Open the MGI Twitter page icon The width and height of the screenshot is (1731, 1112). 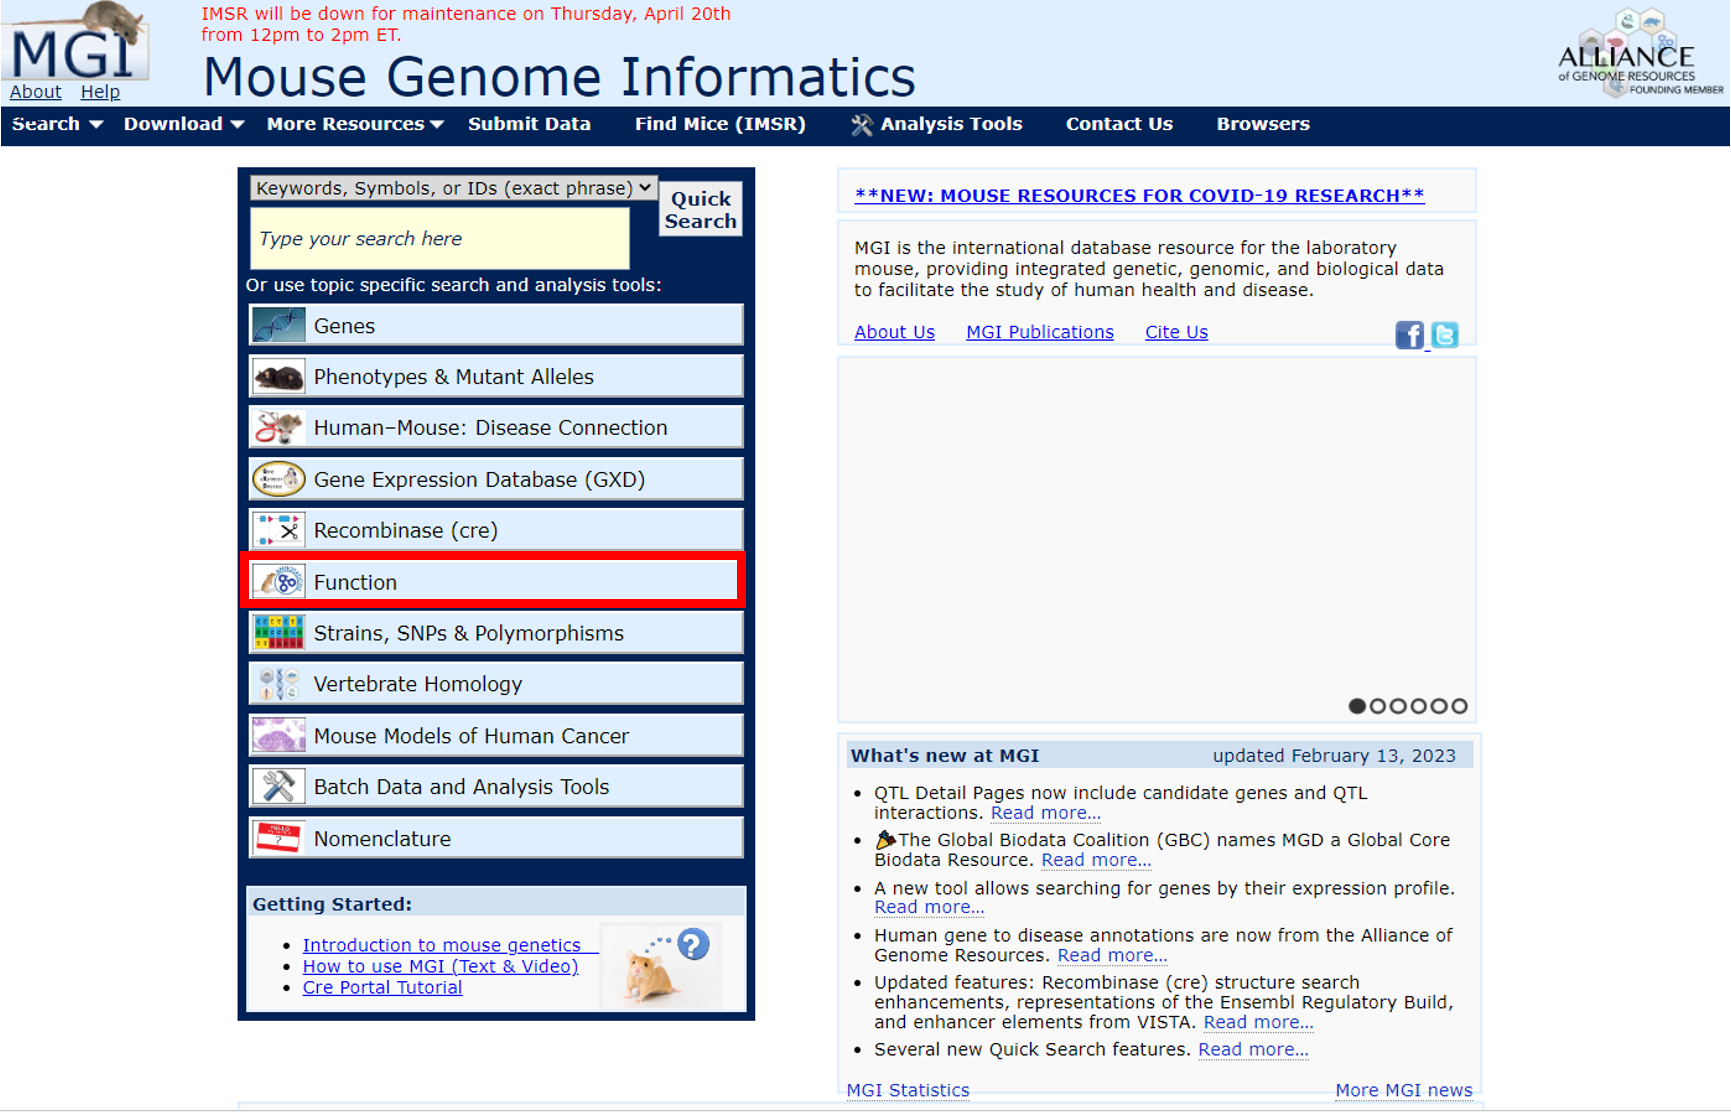(1444, 335)
